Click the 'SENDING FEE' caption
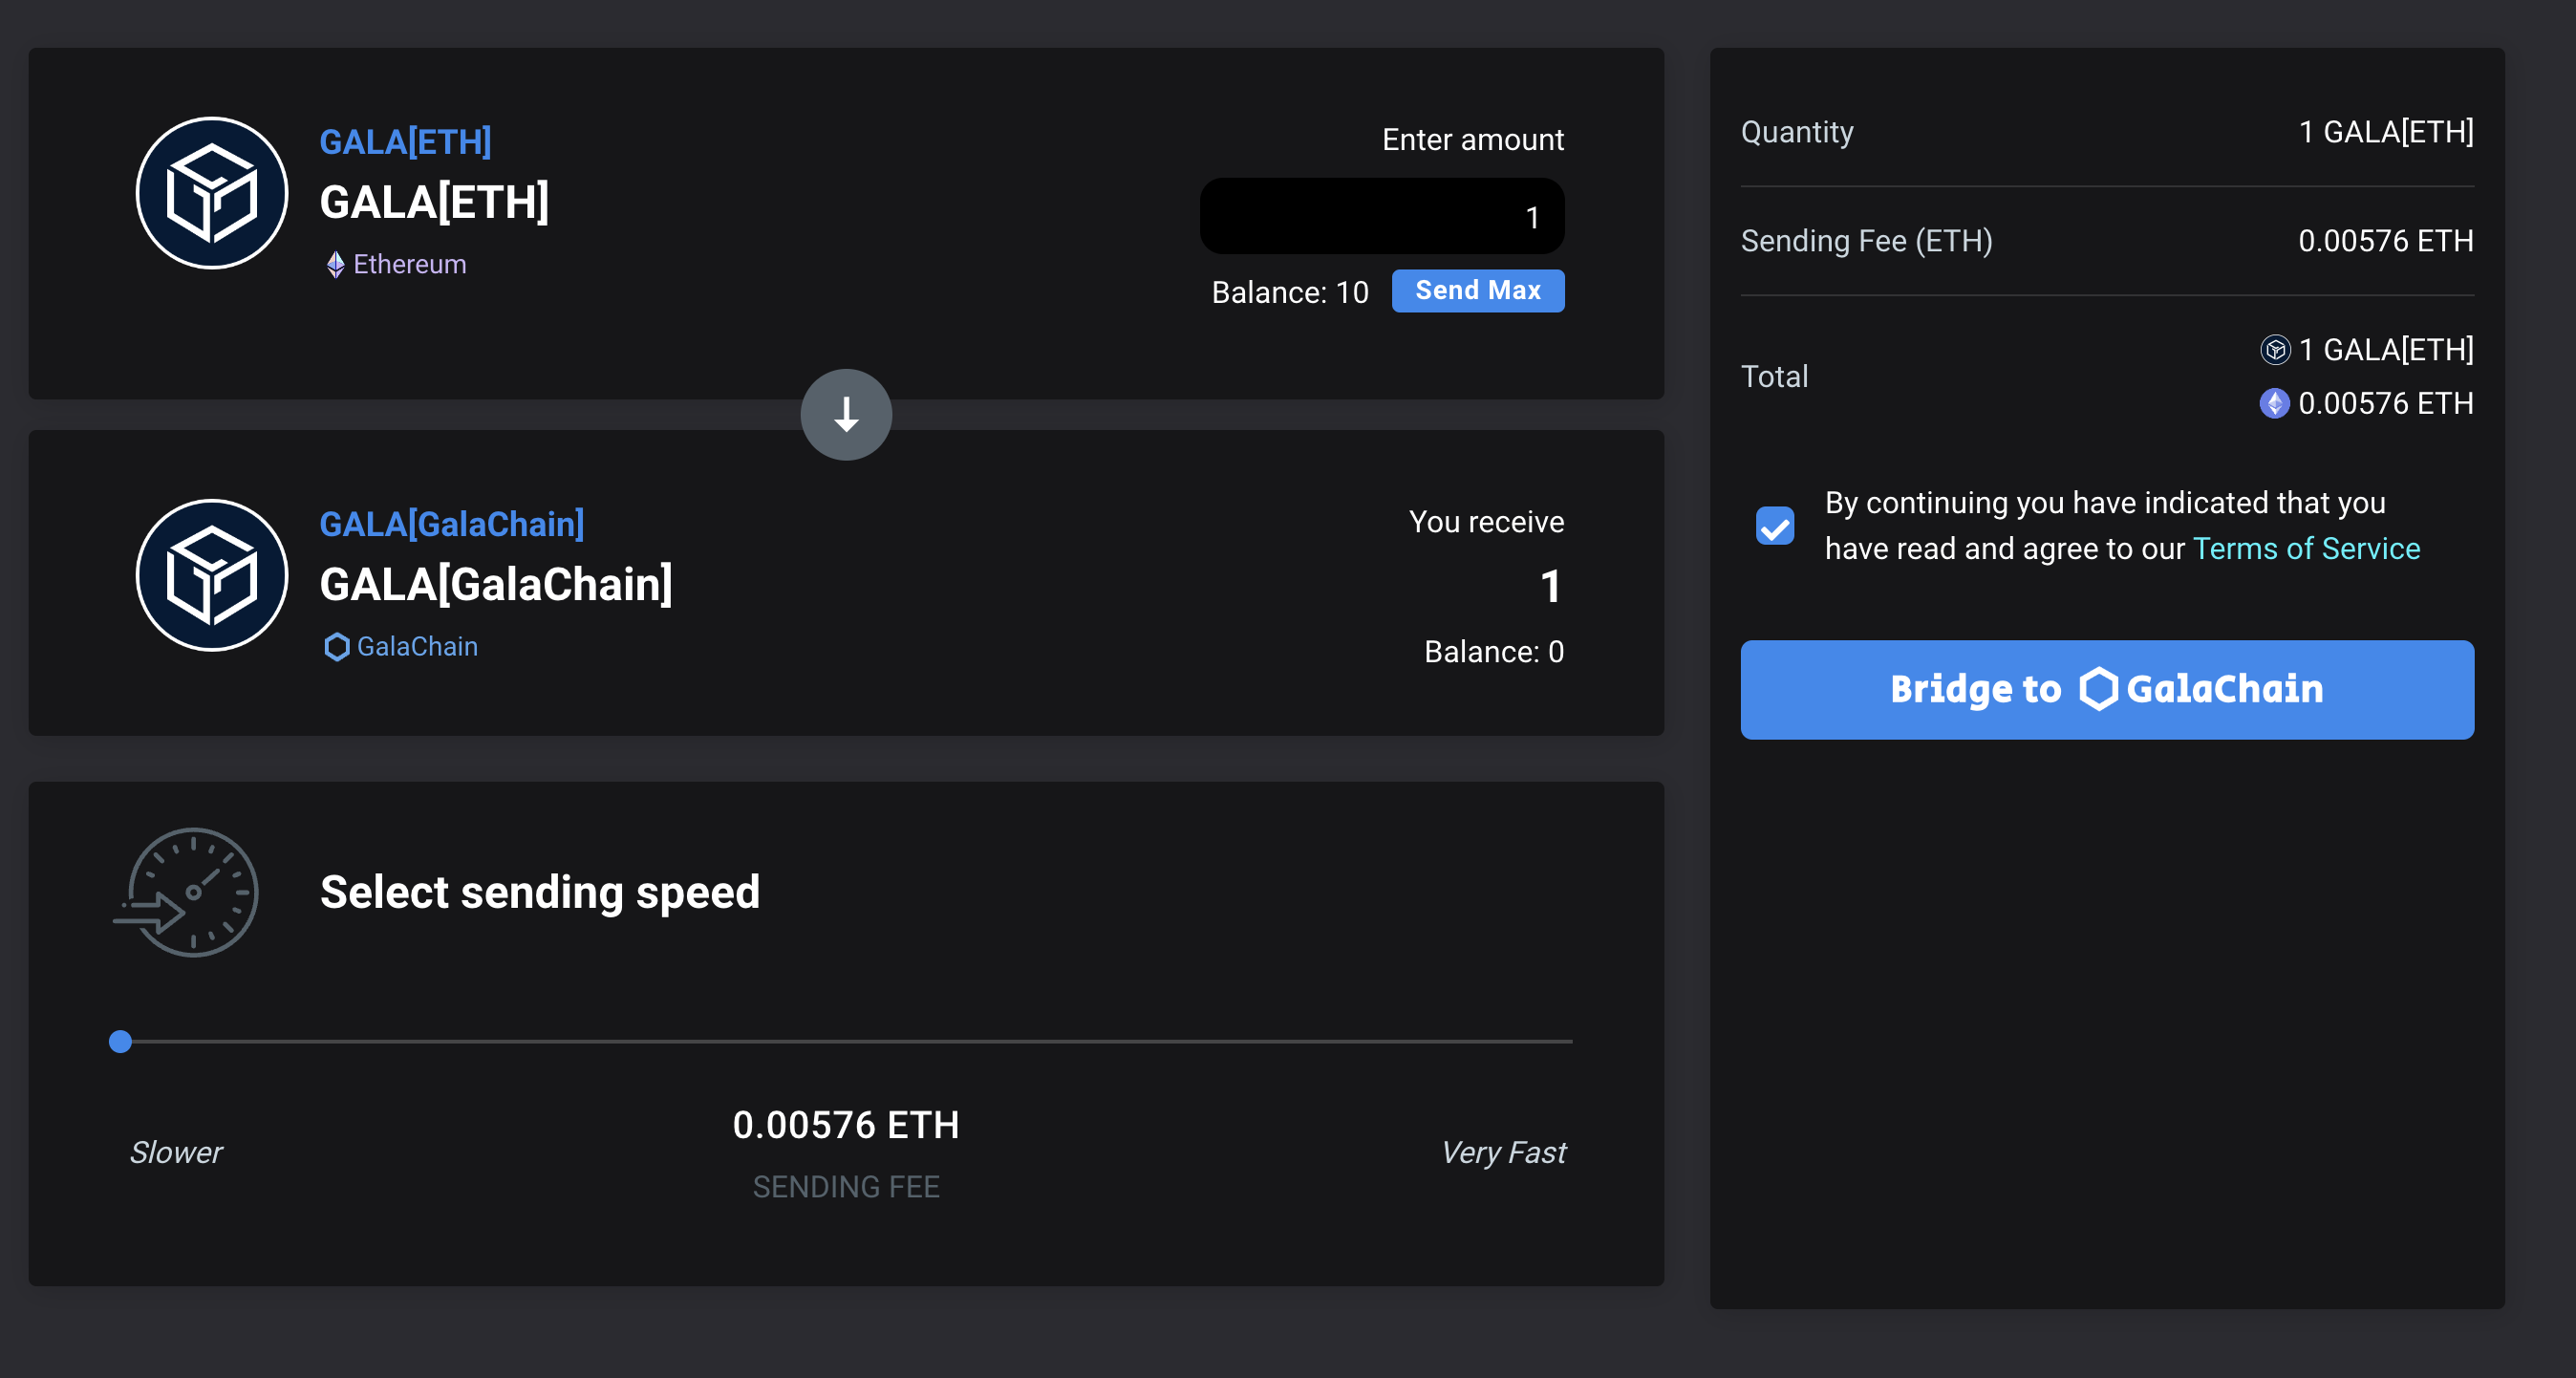Image resolution: width=2576 pixels, height=1378 pixels. click(x=846, y=1187)
